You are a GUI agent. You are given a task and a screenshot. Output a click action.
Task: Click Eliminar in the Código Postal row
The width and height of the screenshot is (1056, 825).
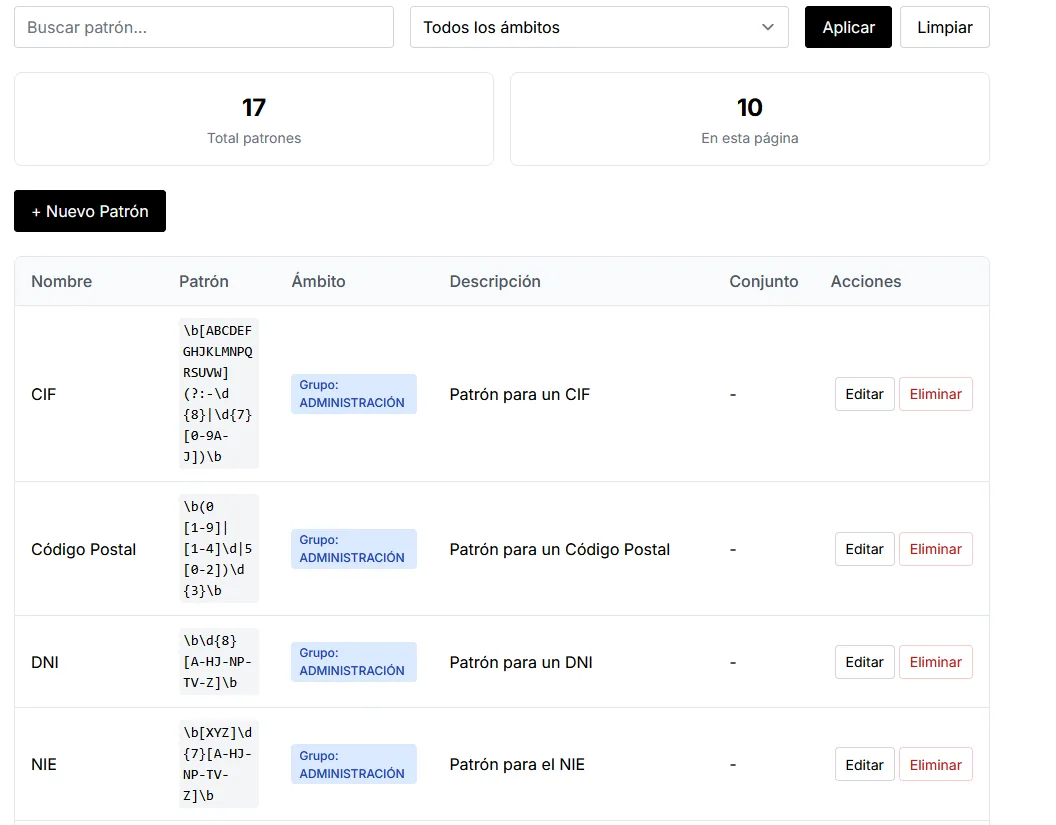935,549
